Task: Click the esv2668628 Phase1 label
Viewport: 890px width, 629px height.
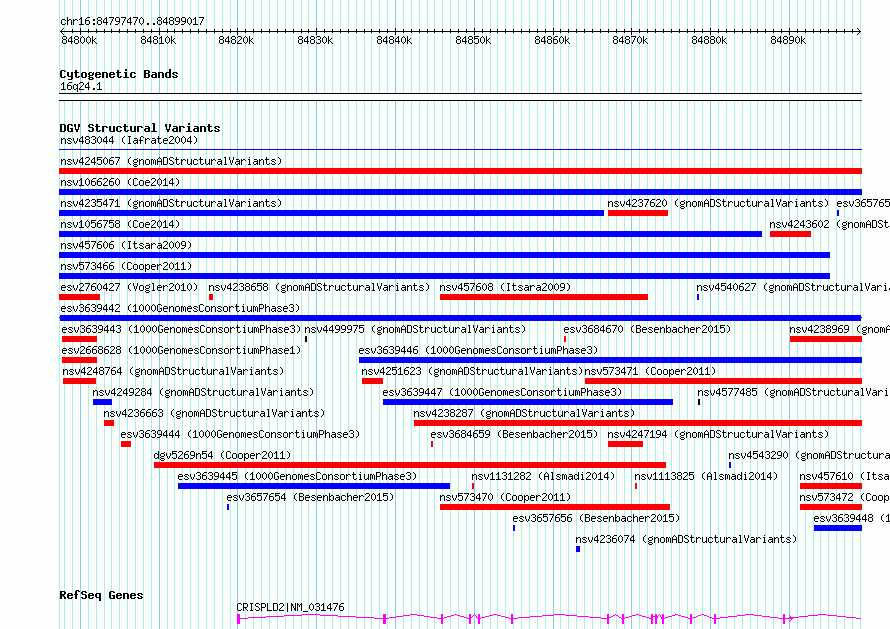Action: (181, 350)
